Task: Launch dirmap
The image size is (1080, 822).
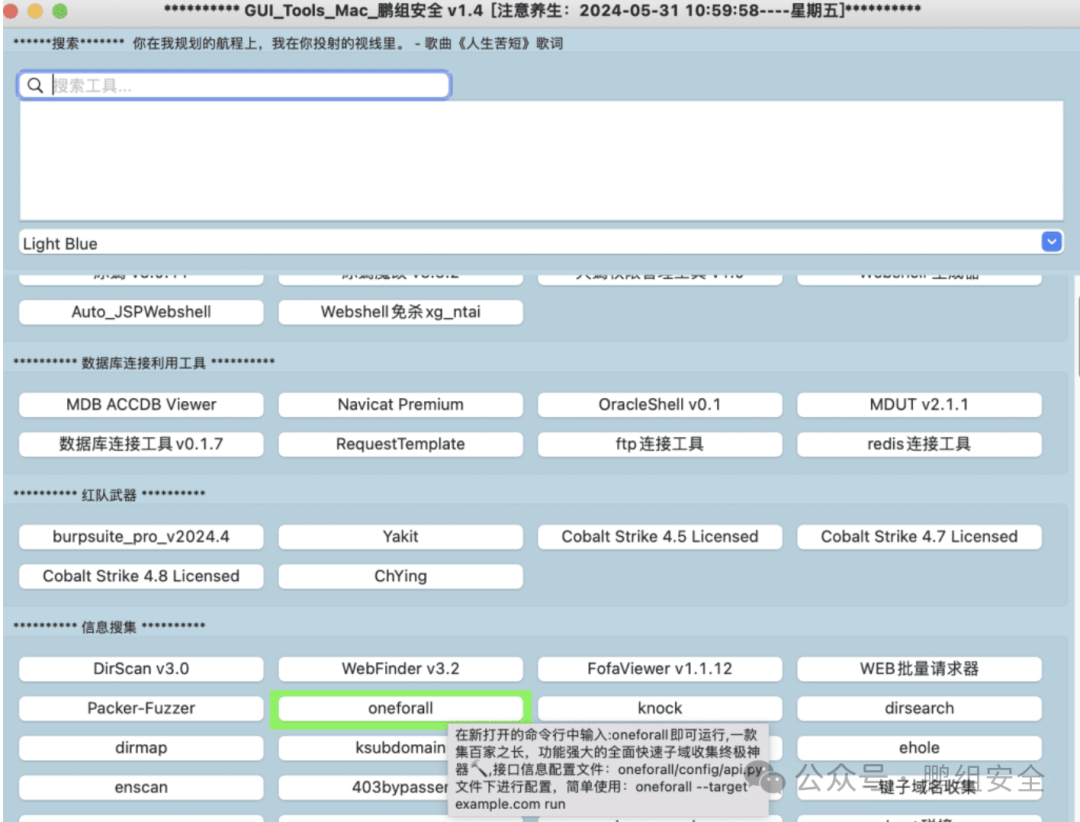Action: [141, 748]
